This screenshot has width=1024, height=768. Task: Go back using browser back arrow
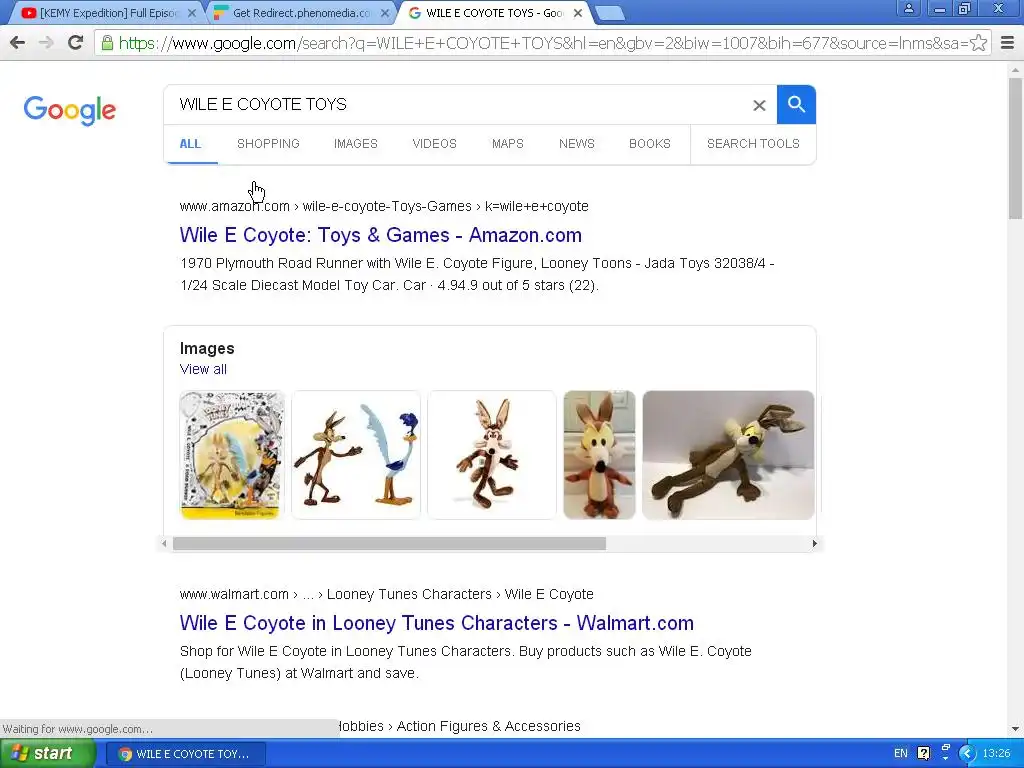click(x=18, y=43)
